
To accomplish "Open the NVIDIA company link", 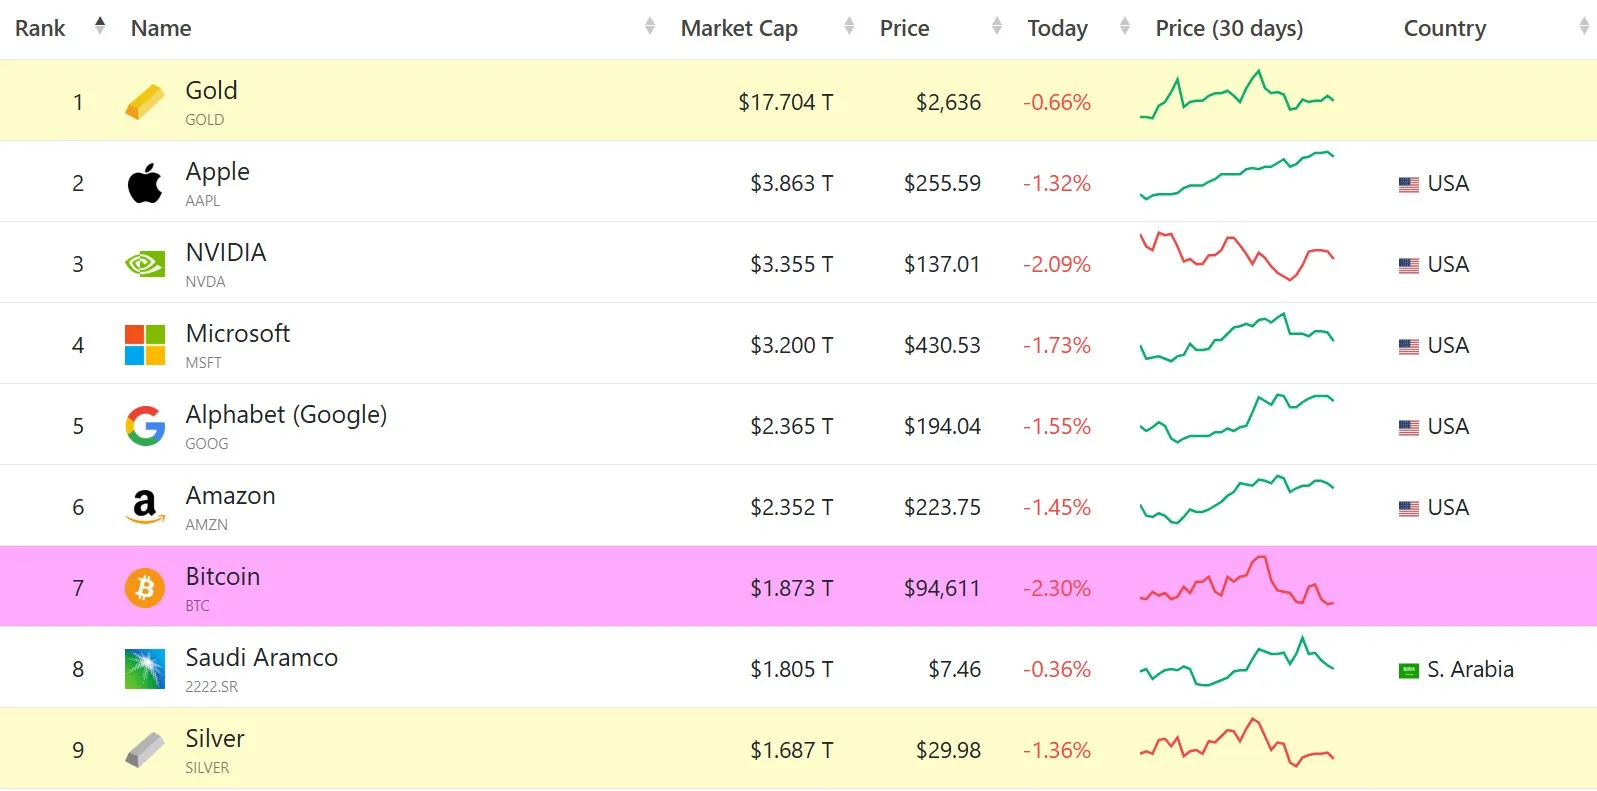I will [226, 252].
